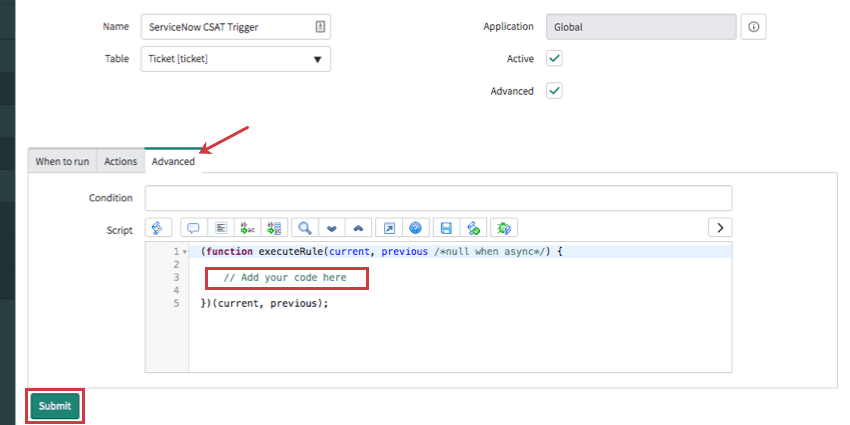850x425 pixels.
Task: Switch to the Actions tab
Action: pos(121,161)
